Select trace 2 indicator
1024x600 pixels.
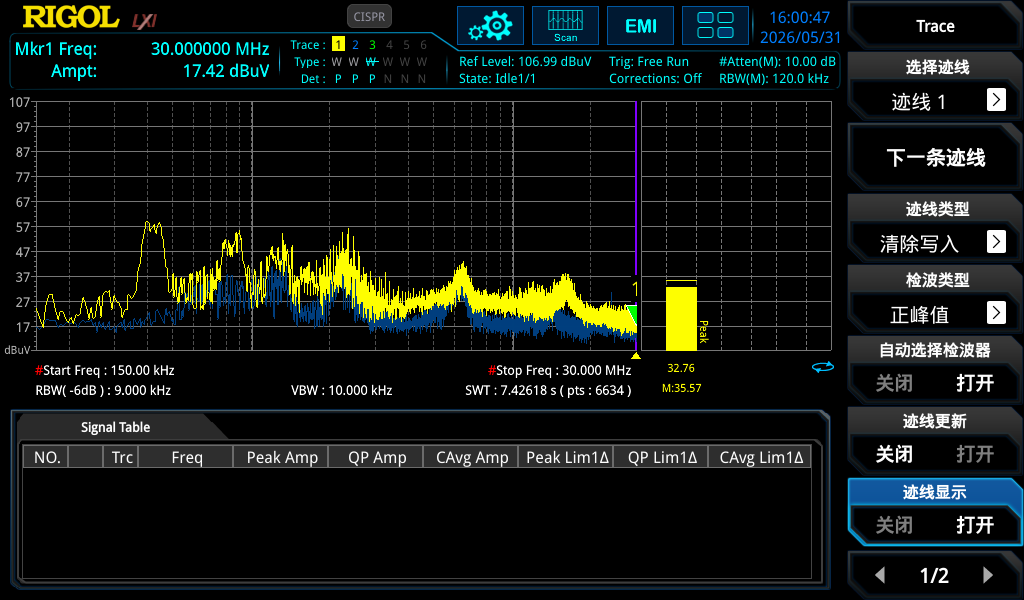pos(355,44)
